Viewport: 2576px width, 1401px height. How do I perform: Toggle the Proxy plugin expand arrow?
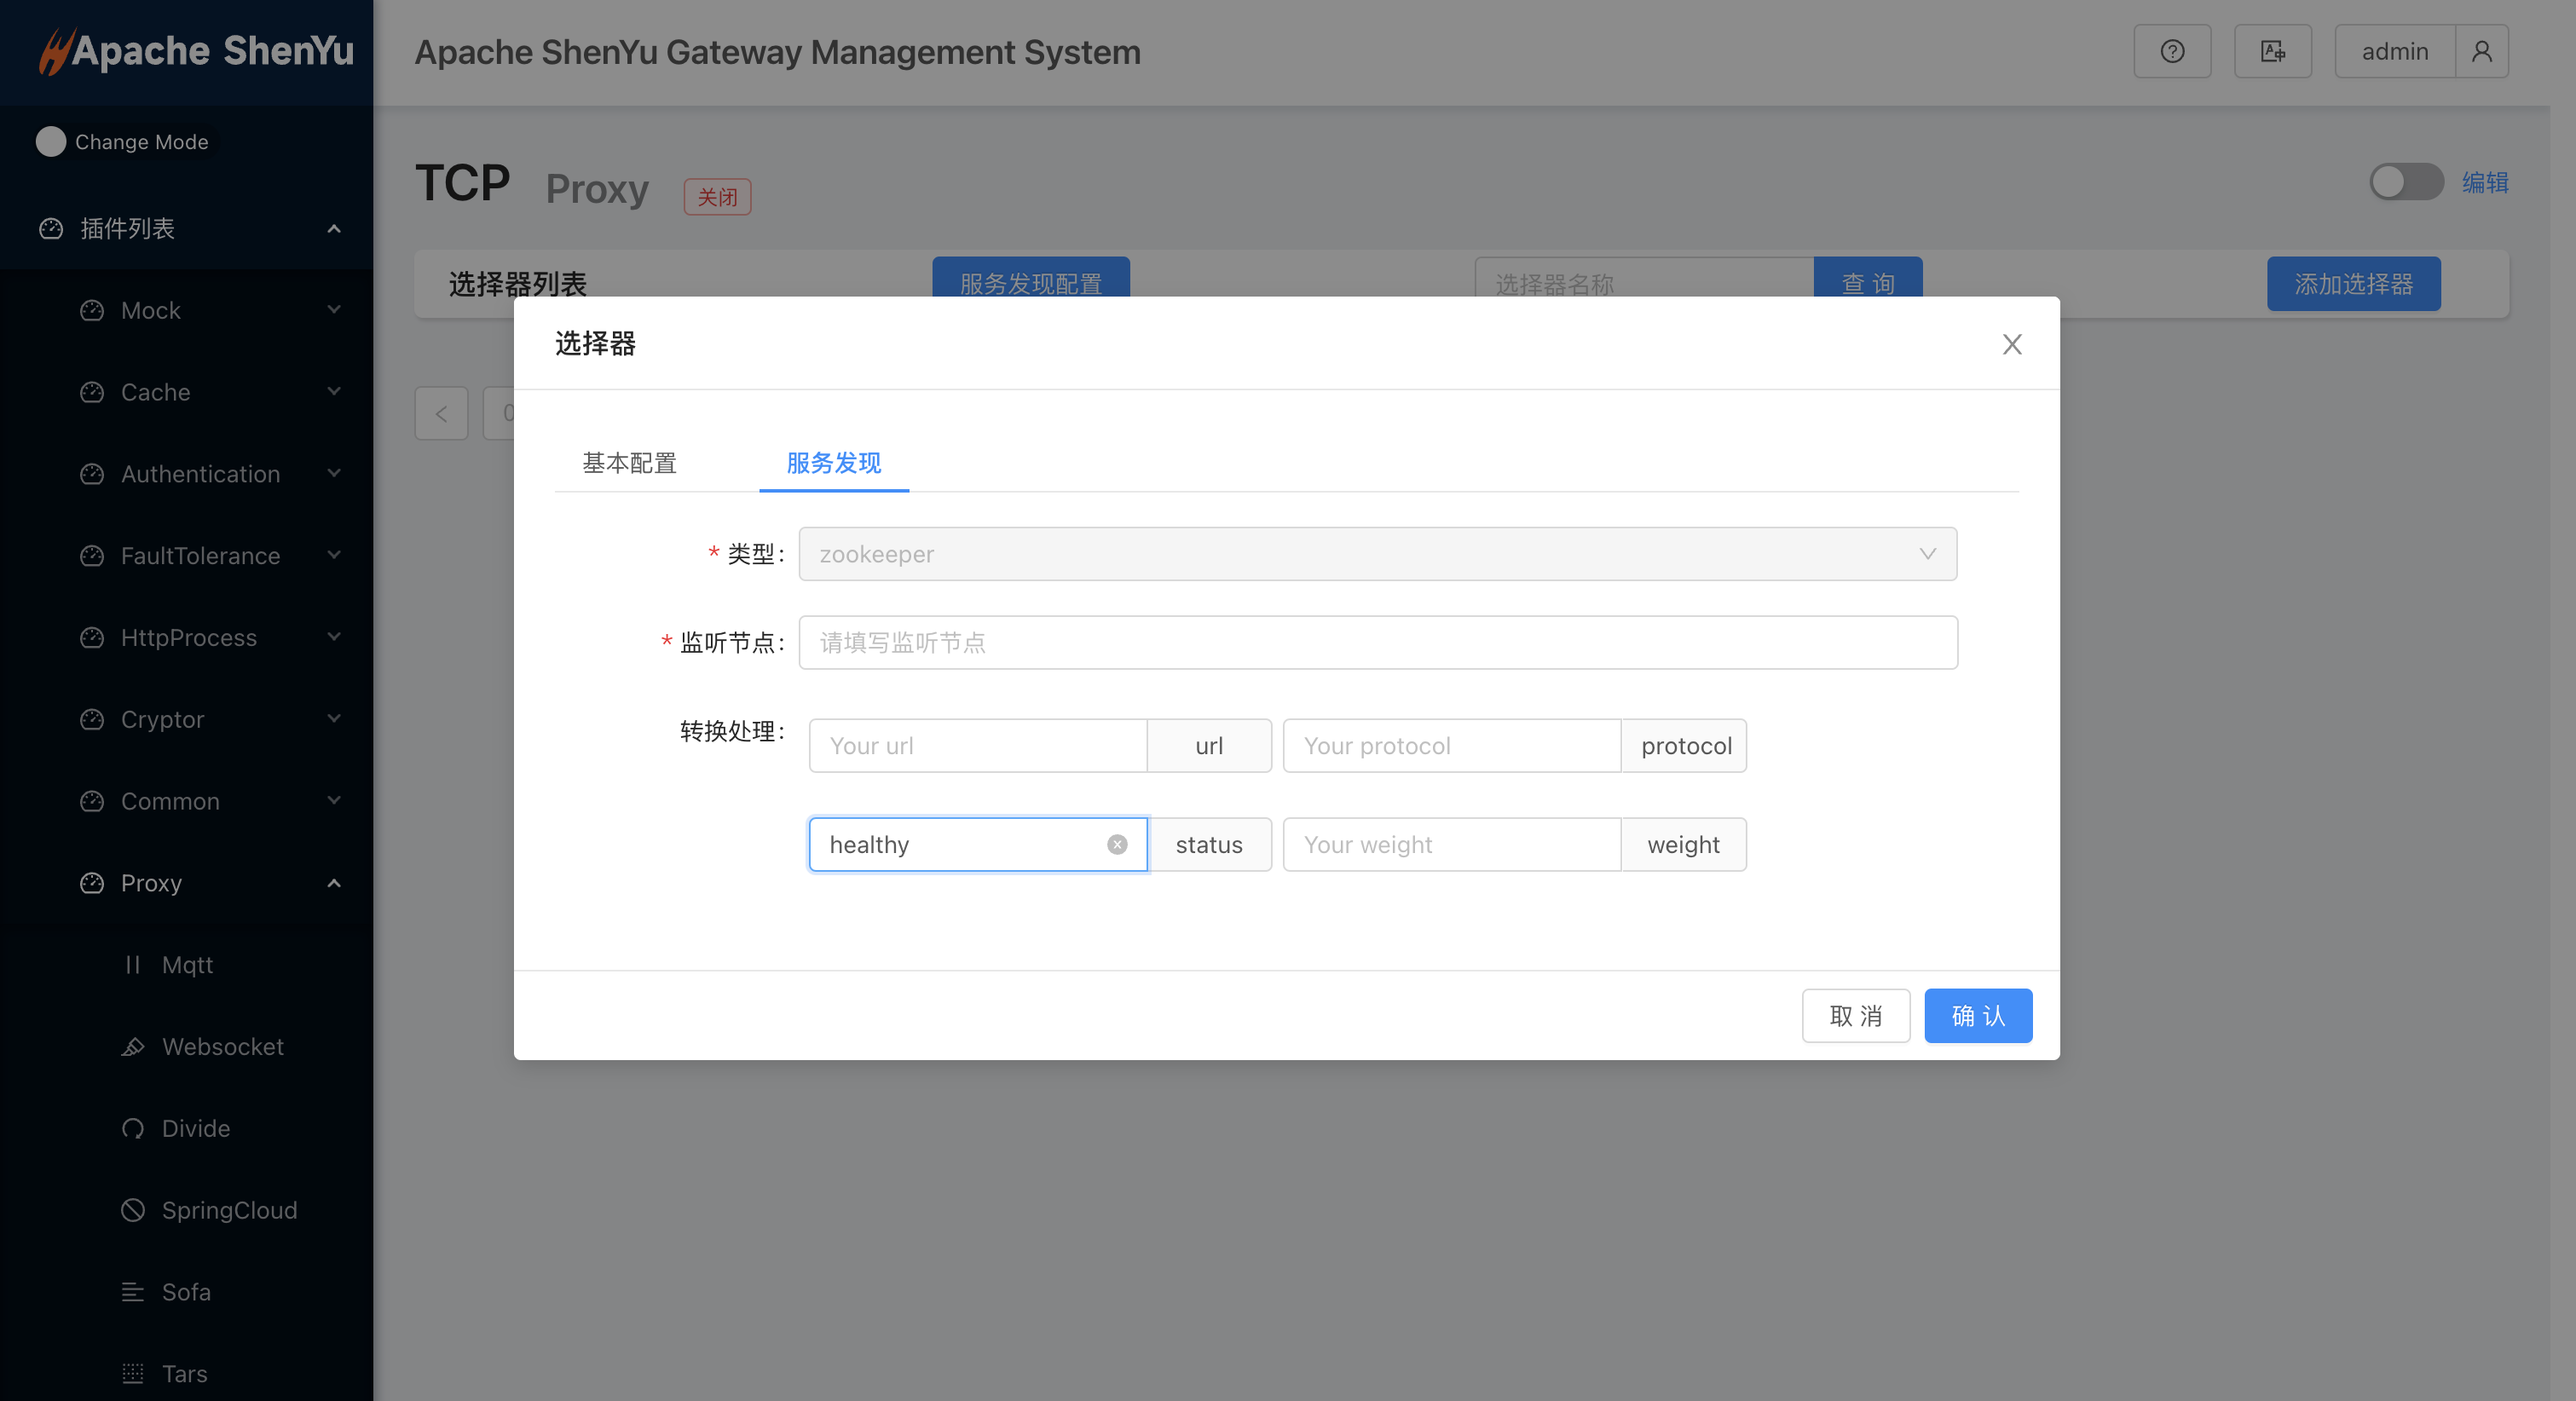(x=333, y=882)
